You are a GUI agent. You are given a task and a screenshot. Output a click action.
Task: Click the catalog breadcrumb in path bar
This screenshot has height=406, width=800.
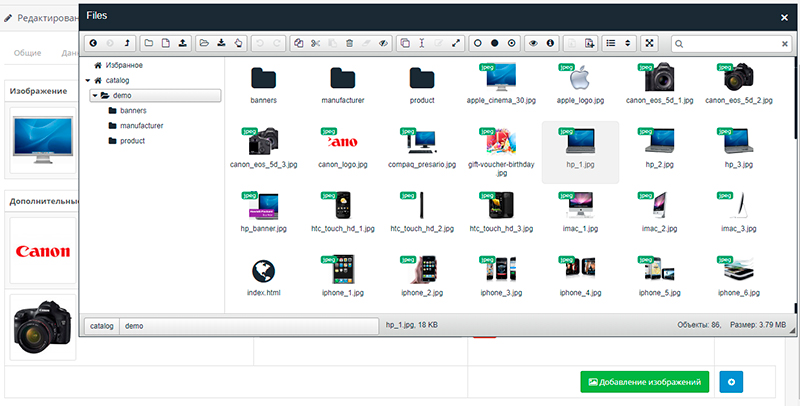pos(101,326)
